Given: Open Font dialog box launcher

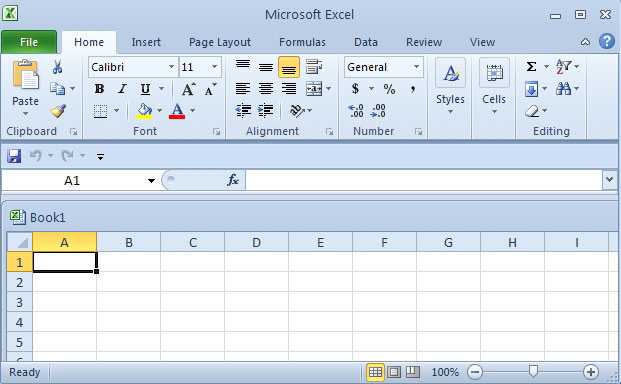Looking at the screenshot, I should (x=216, y=132).
